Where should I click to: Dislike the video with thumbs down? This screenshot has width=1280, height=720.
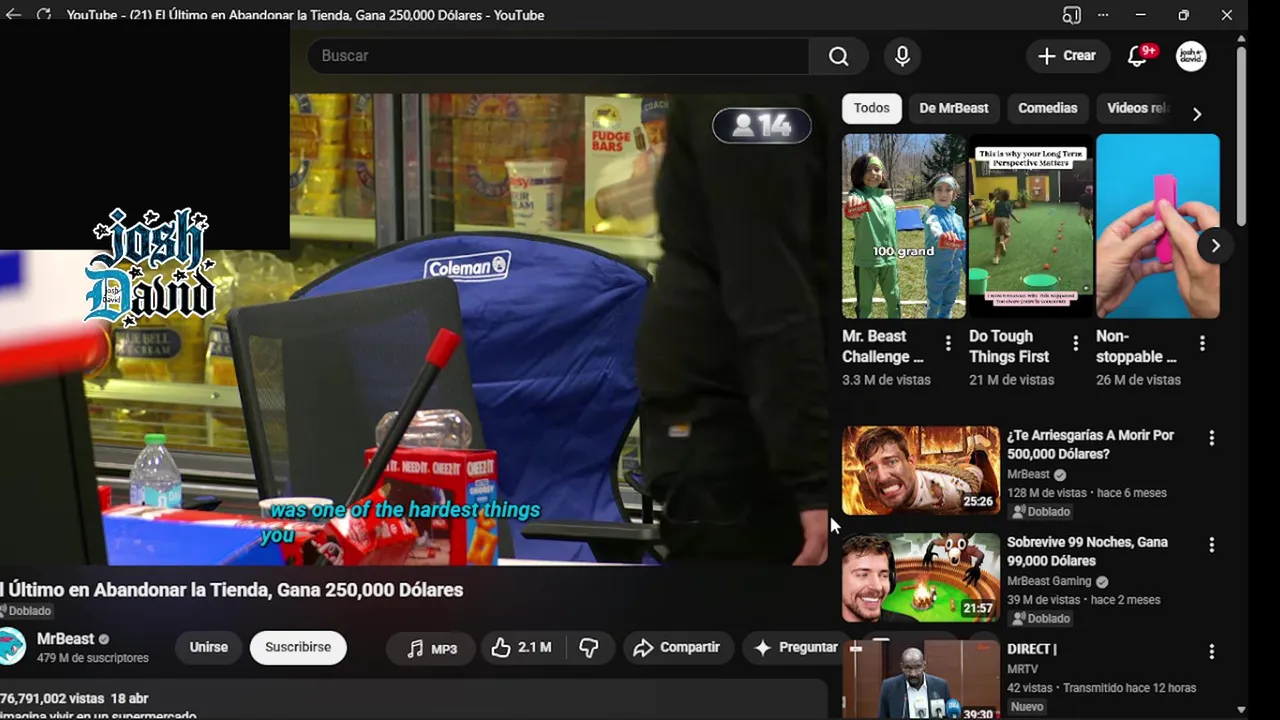589,648
